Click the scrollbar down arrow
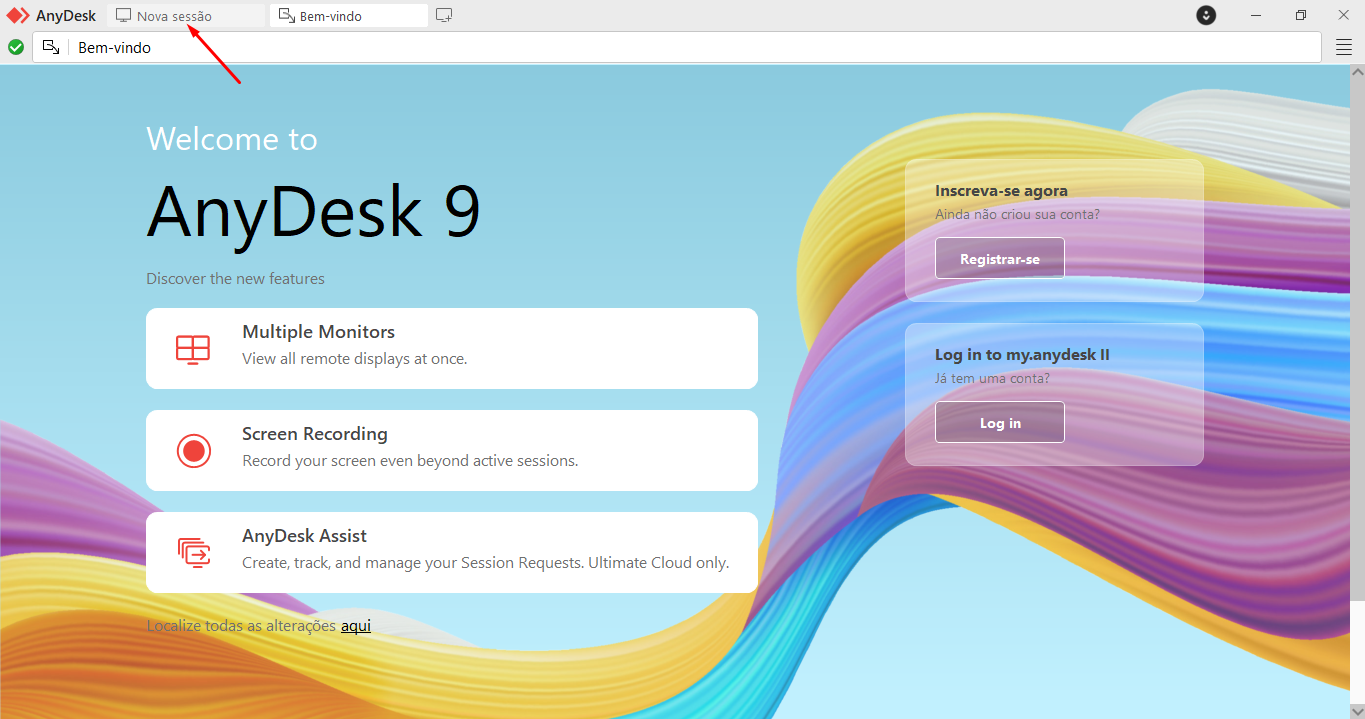This screenshot has height=719, width=1365. click(x=1357, y=711)
